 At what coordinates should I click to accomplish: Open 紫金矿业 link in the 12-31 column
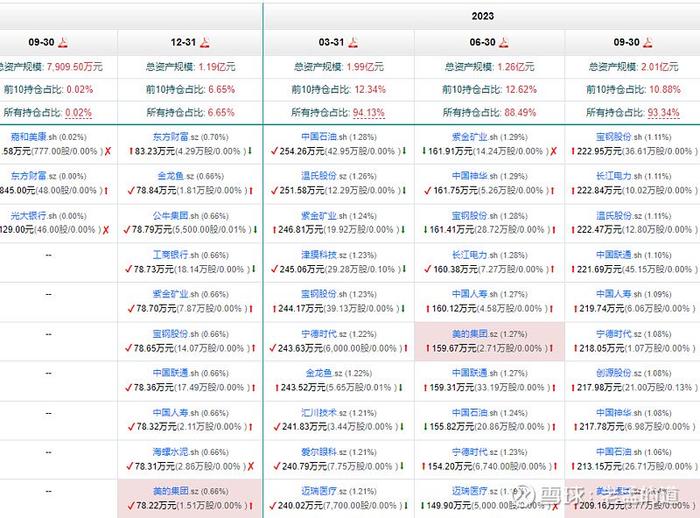[171, 294]
